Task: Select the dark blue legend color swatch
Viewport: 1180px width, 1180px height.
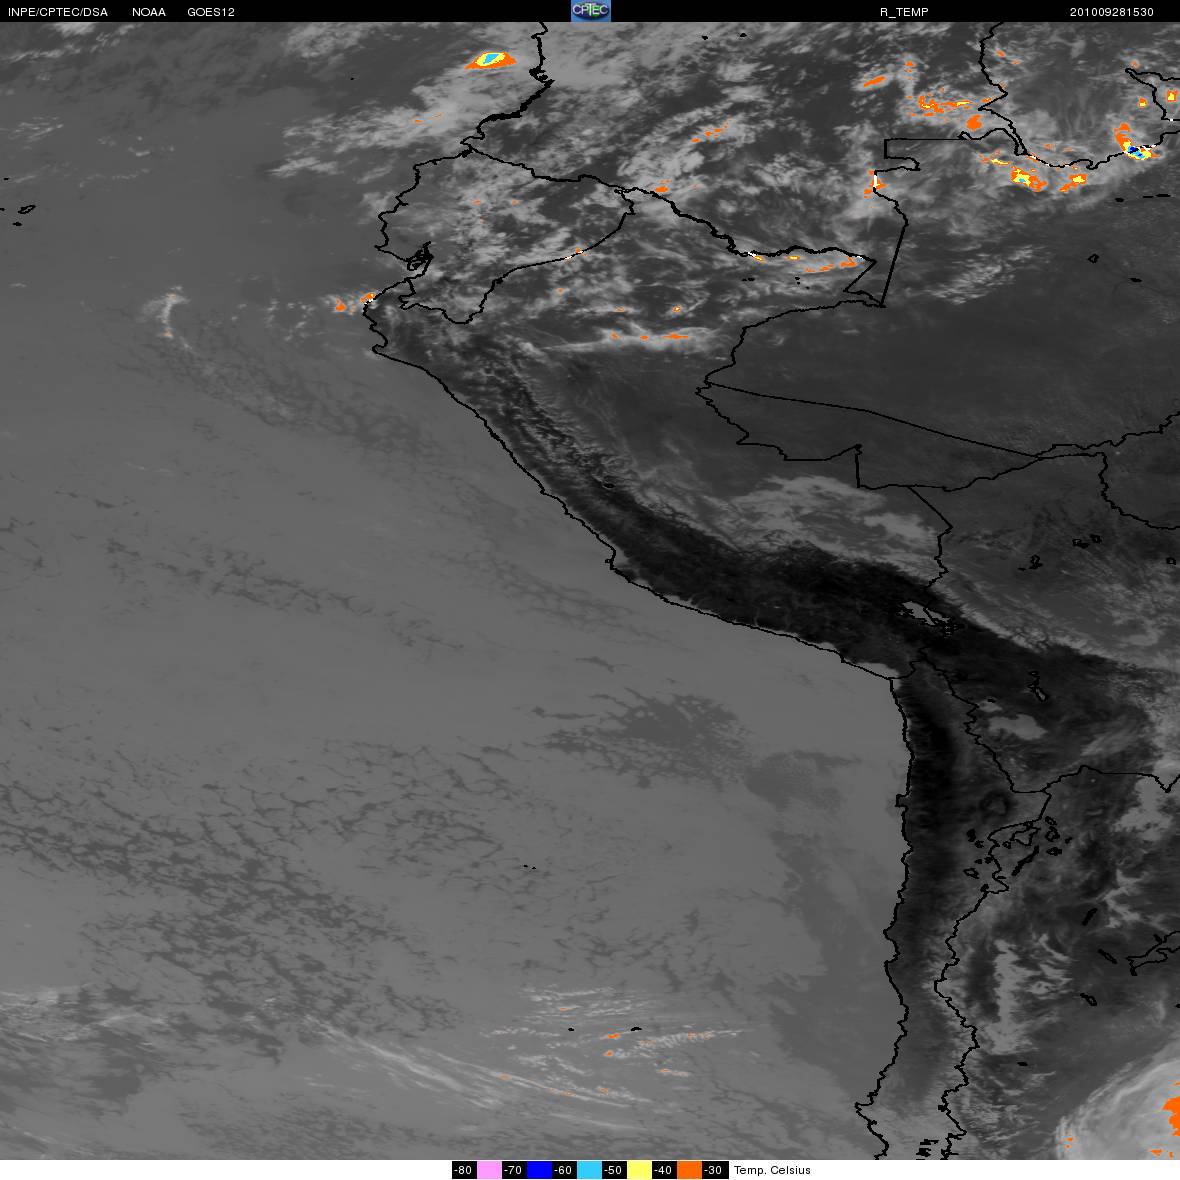Action: click(x=539, y=1170)
